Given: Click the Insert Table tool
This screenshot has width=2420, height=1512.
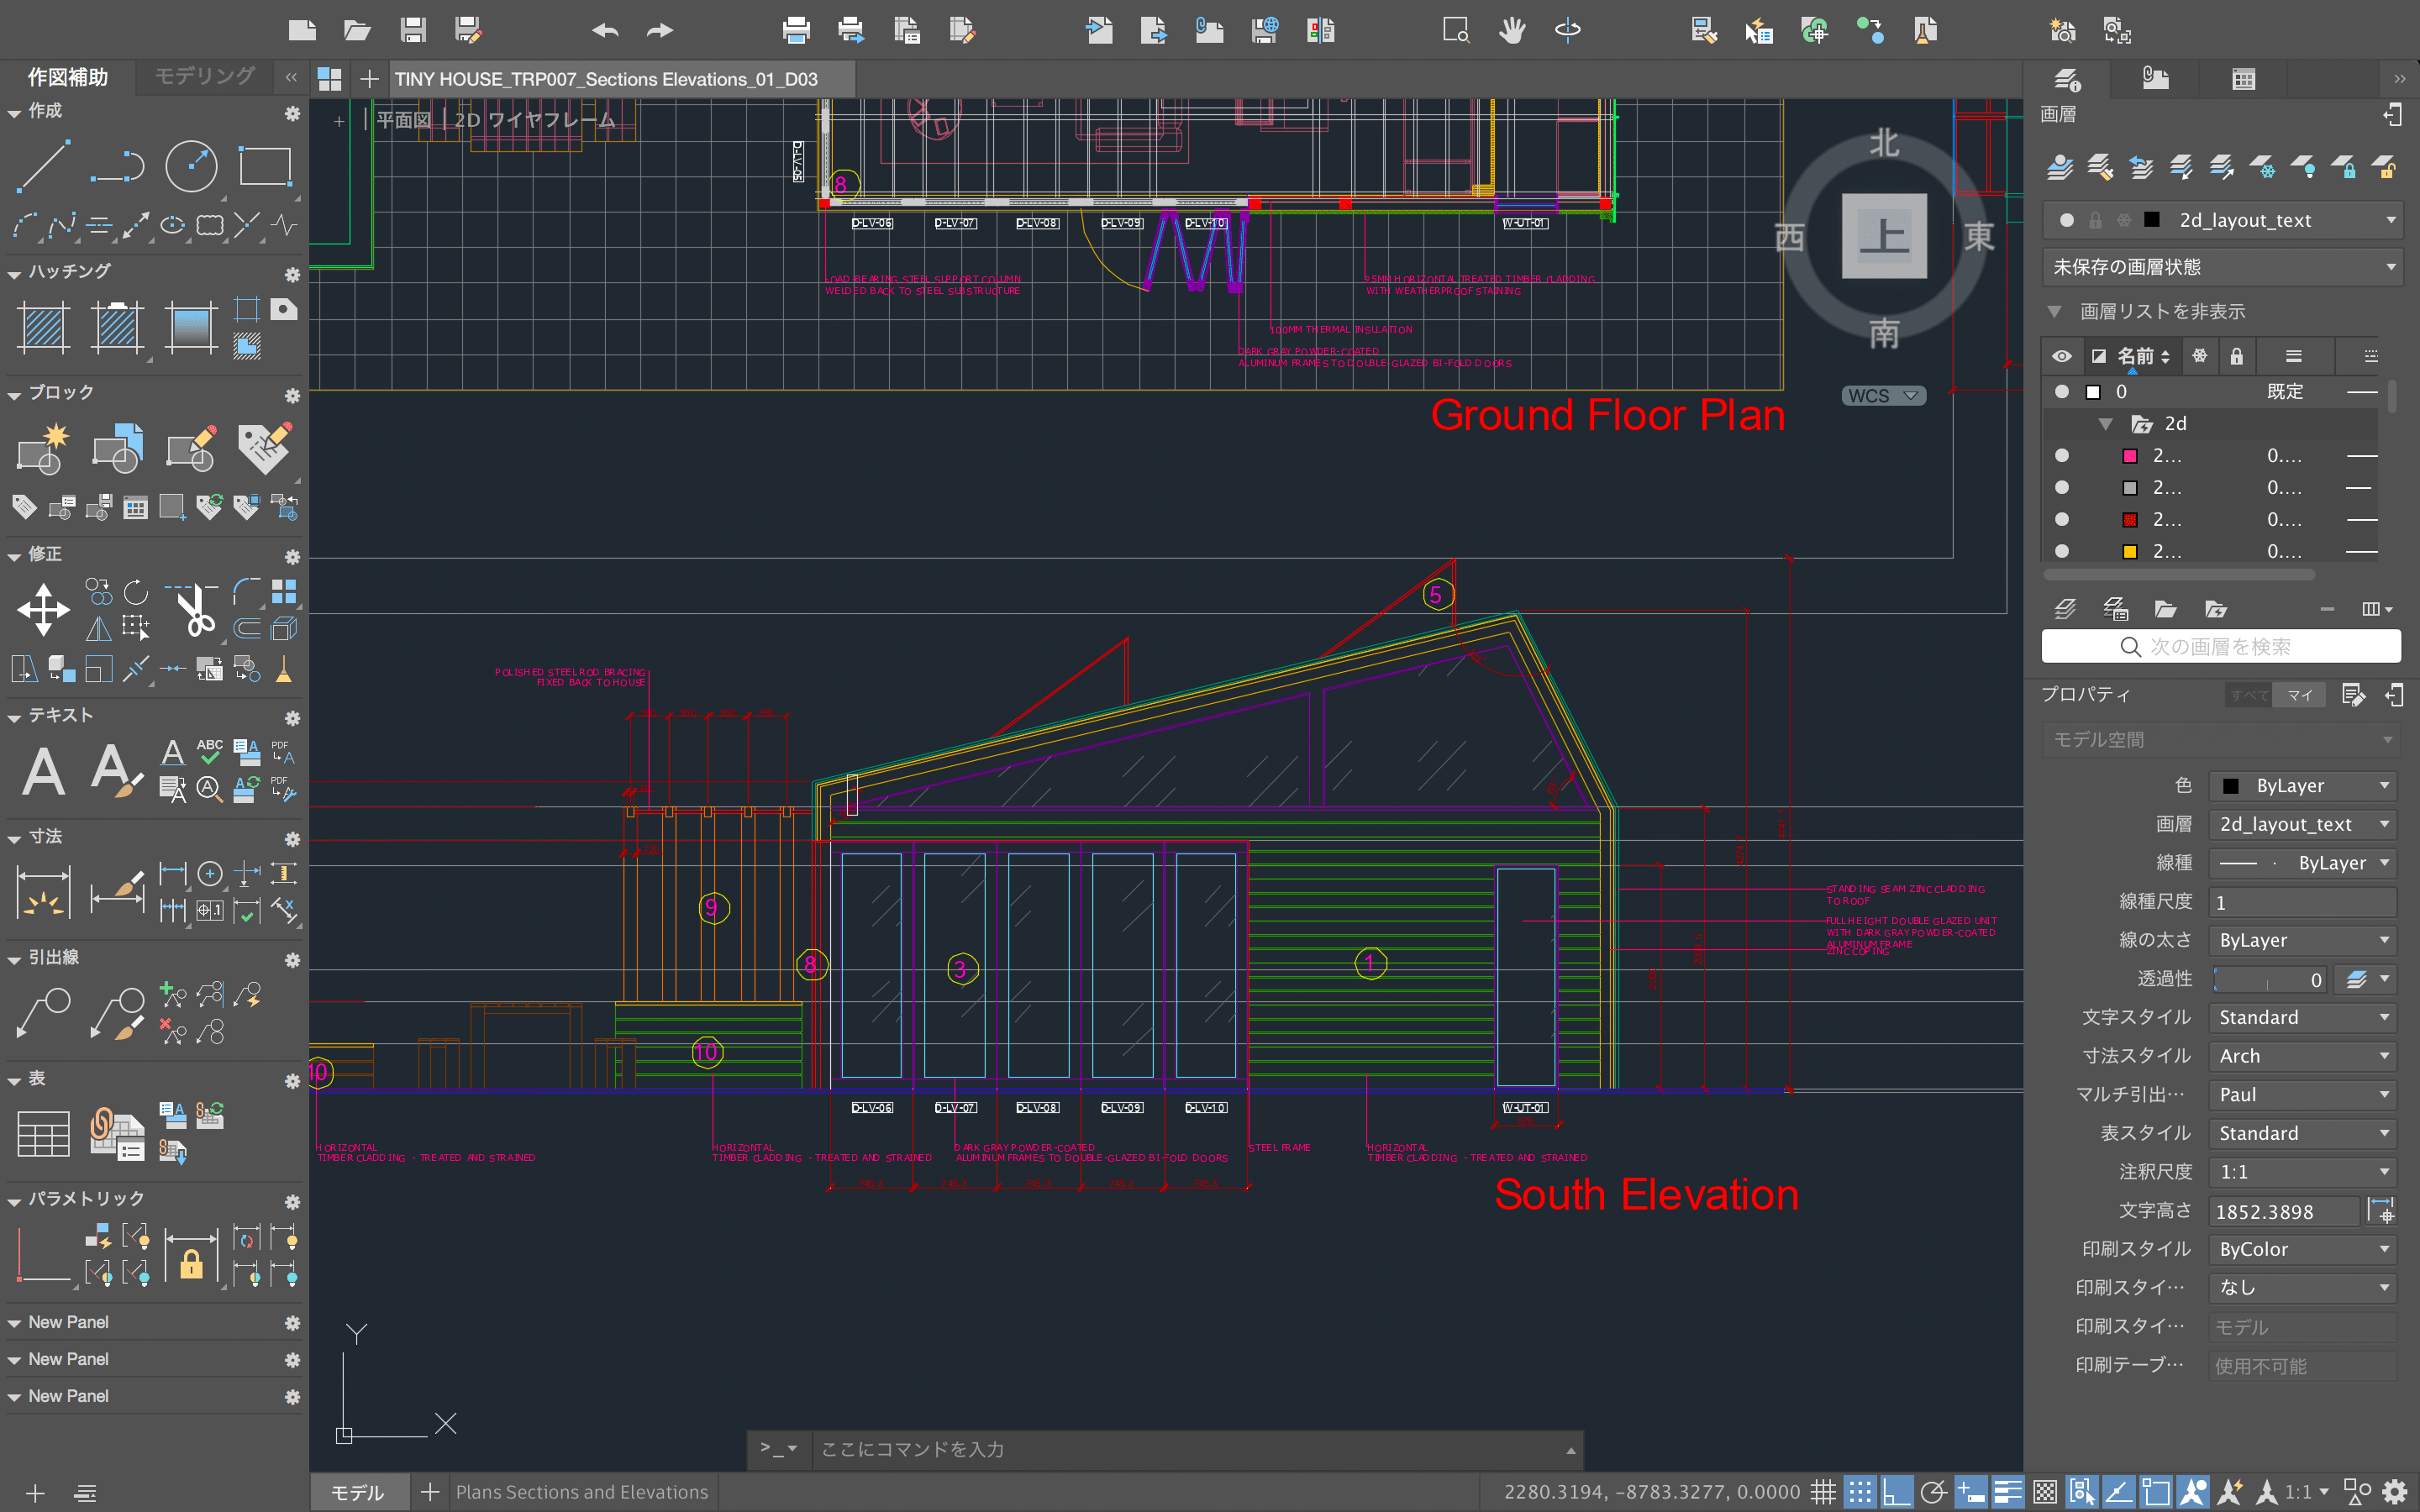Looking at the screenshot, I should pyautogui.click(x=43, y=1133).
